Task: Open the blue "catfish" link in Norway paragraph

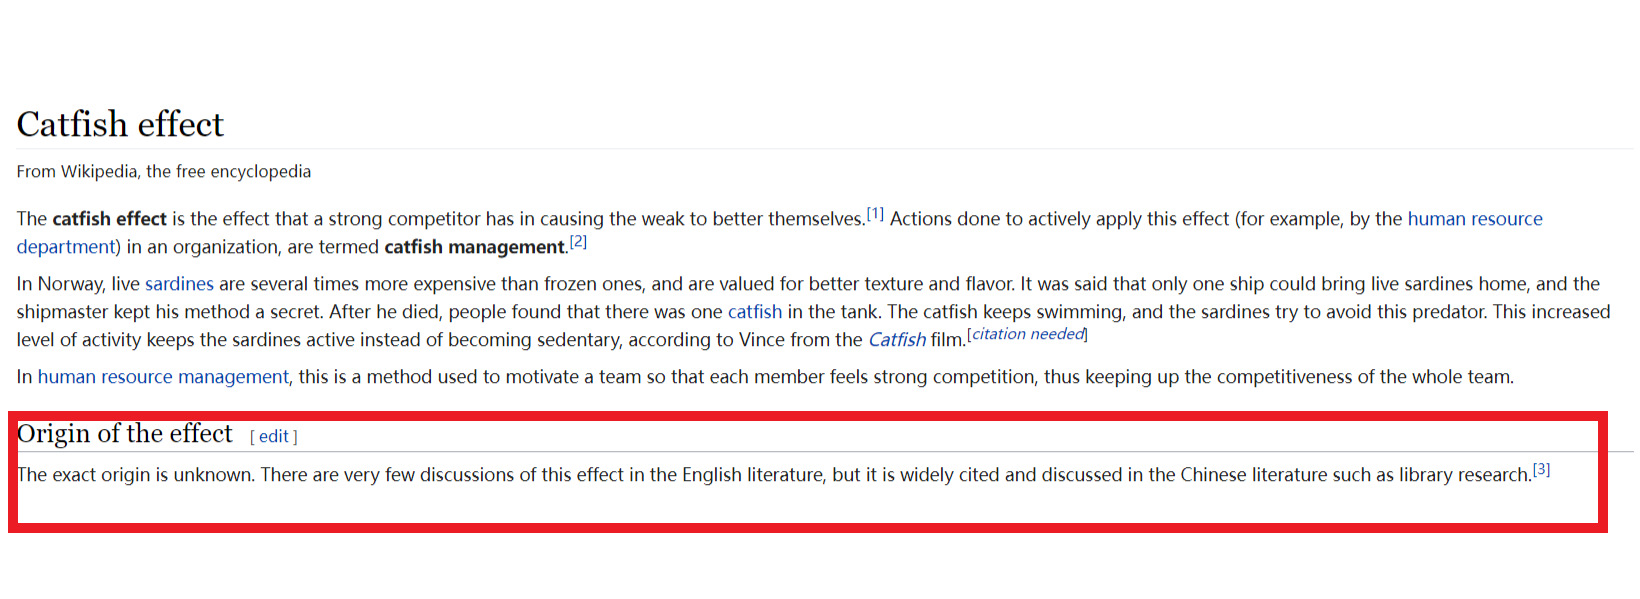Action: point(754,312)
